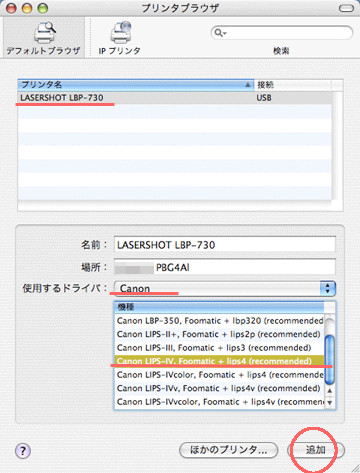
Task: Click the connection column header
Action: point(293,85)
